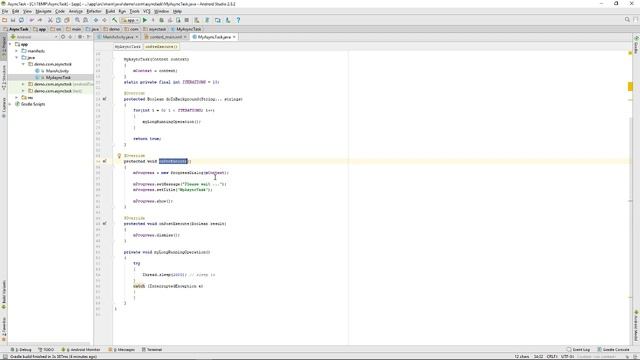Click the Paste toolbar icon
This screenshot has height=360, width=640.
[x=67, y=20]
